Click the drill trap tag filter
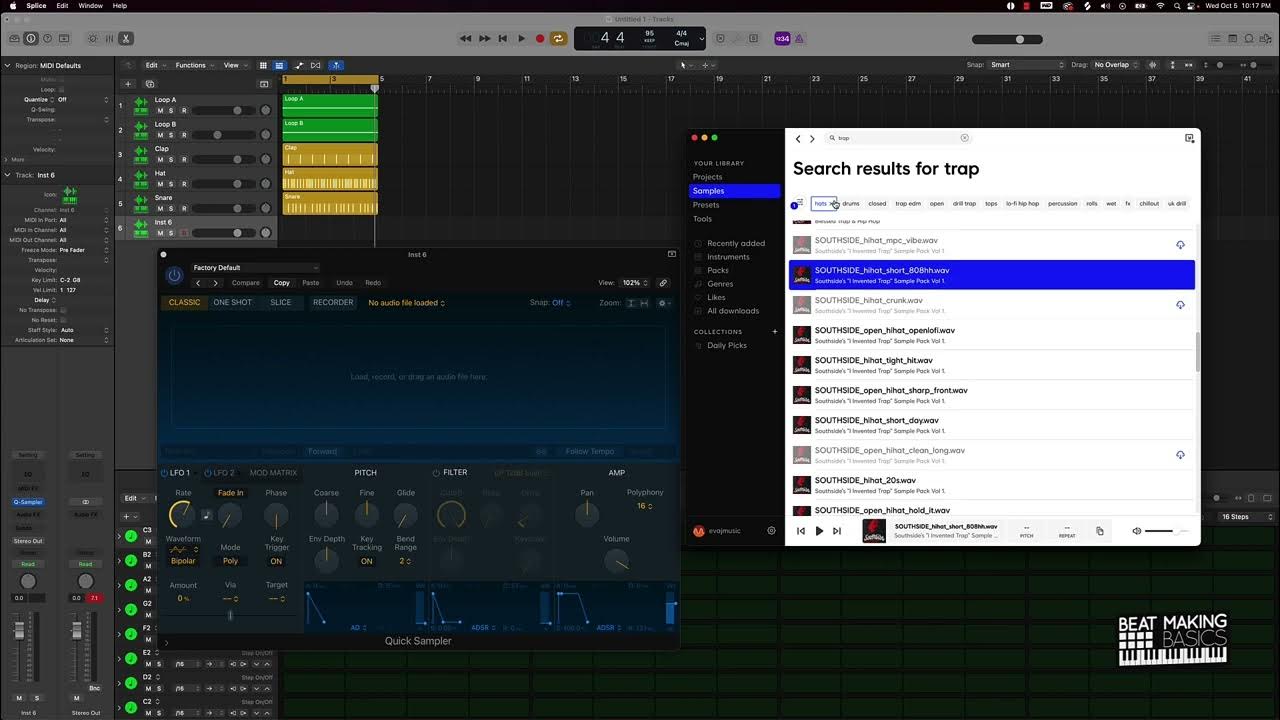 (964, 203)
